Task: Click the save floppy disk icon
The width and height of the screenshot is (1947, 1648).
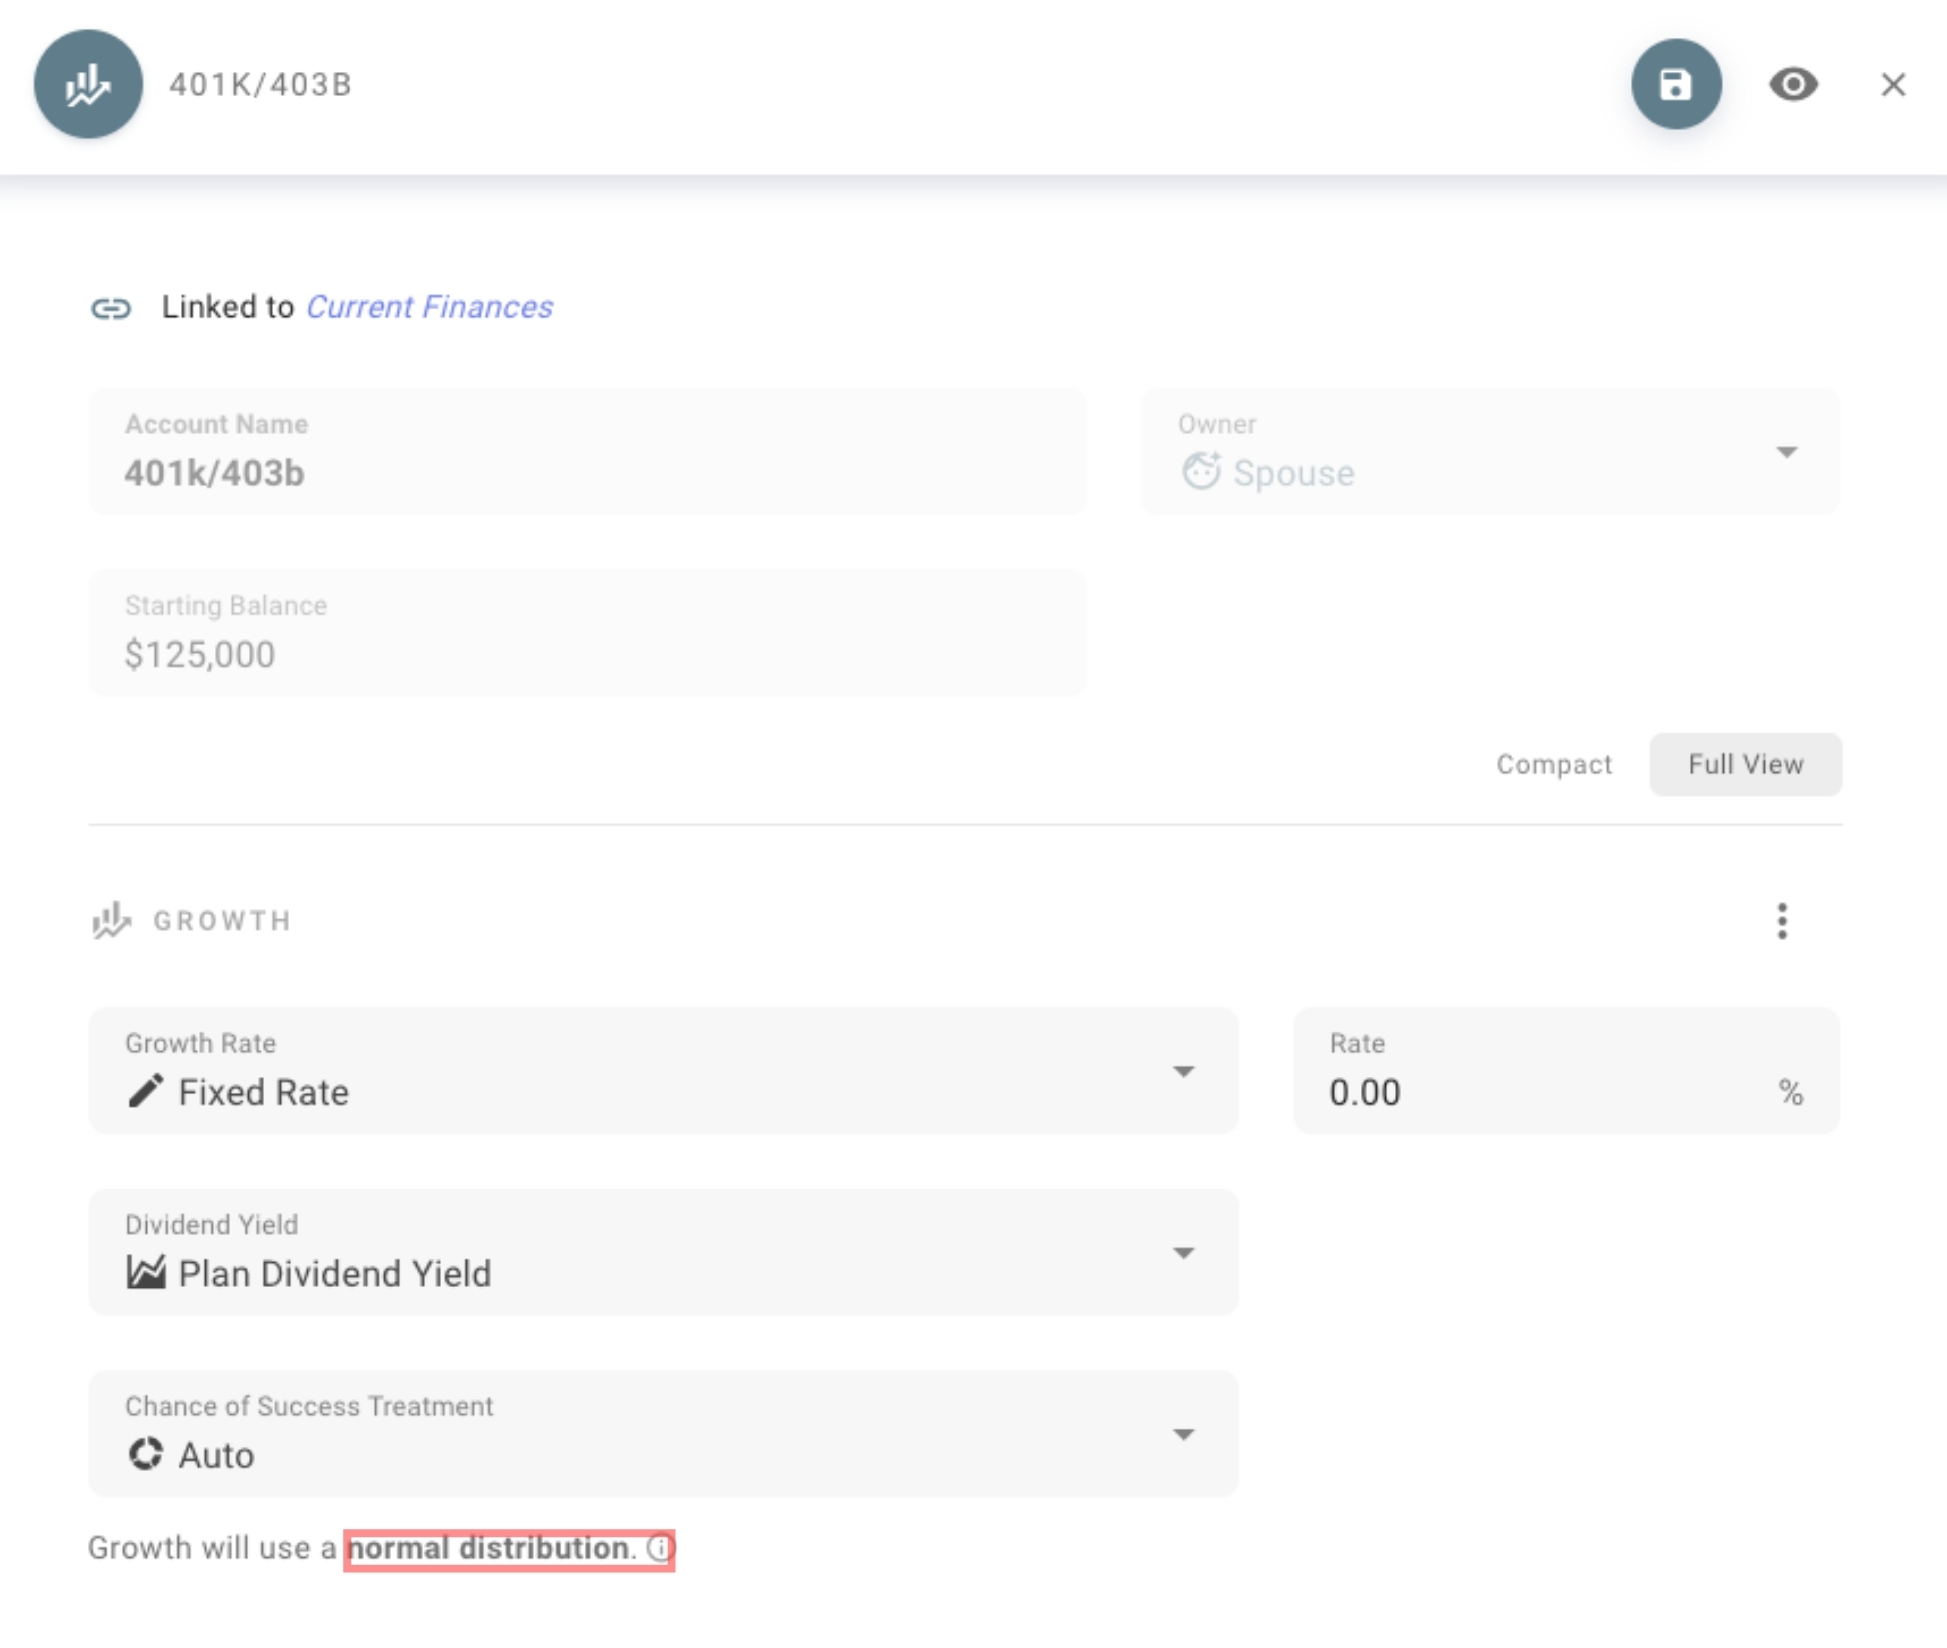Action: click(1675, 84)
